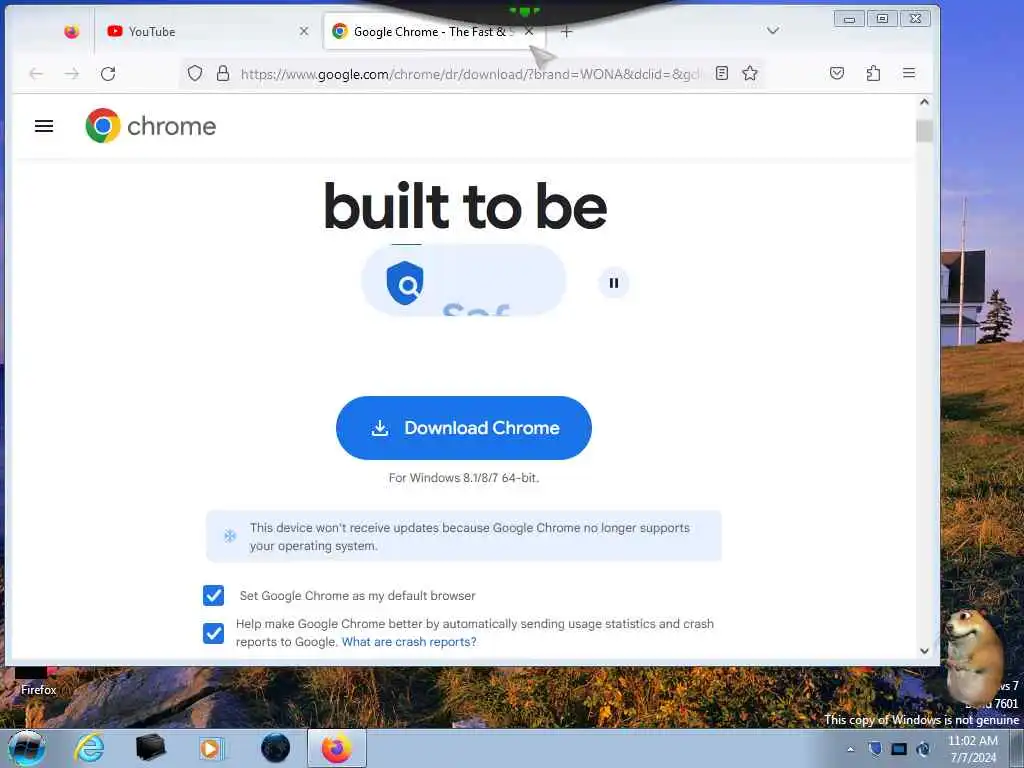1024x768 pixels.
Task: Uncheck sending usage statistics checkbox
Action: coord(214,633)
